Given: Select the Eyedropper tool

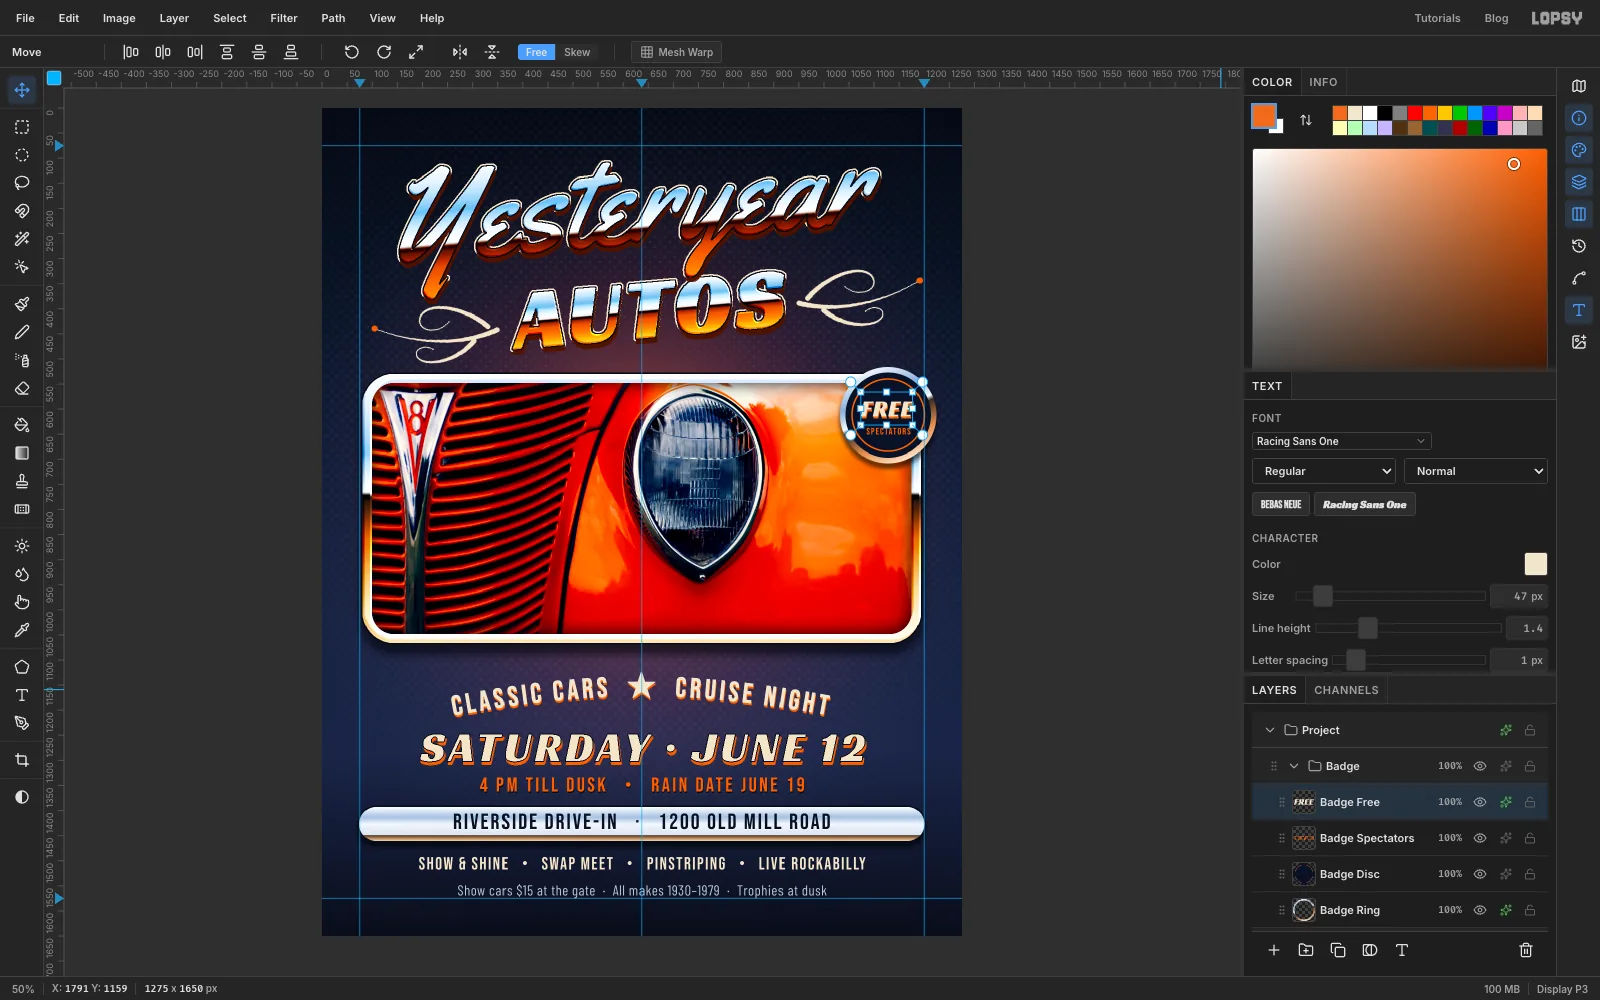Looking at the screenshot, I should (22, 630).
